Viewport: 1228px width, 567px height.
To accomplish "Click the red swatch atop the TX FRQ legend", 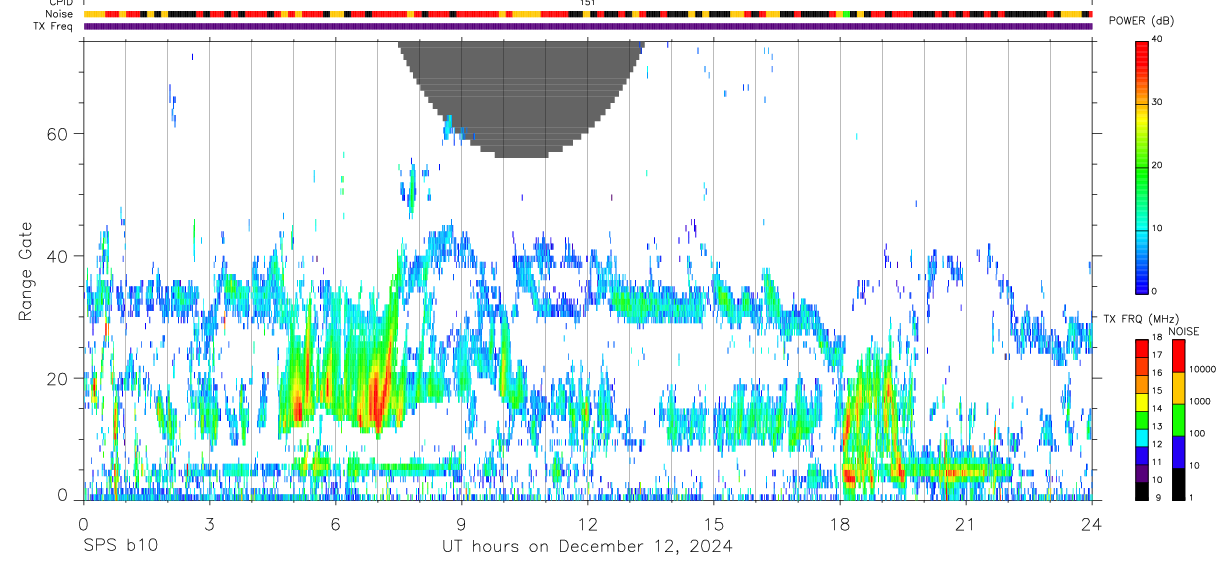I will tap(1142, 348).
